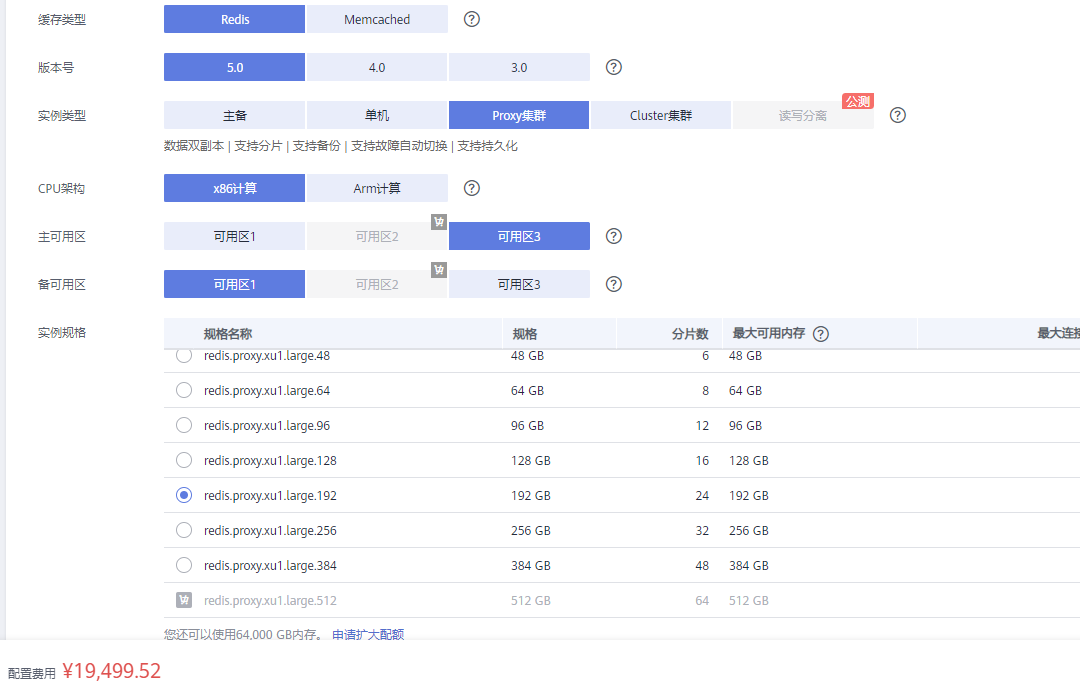Click shard count 32 cell
The height and width of the screenshot is (687, 1080).
[x=702, y=531]
